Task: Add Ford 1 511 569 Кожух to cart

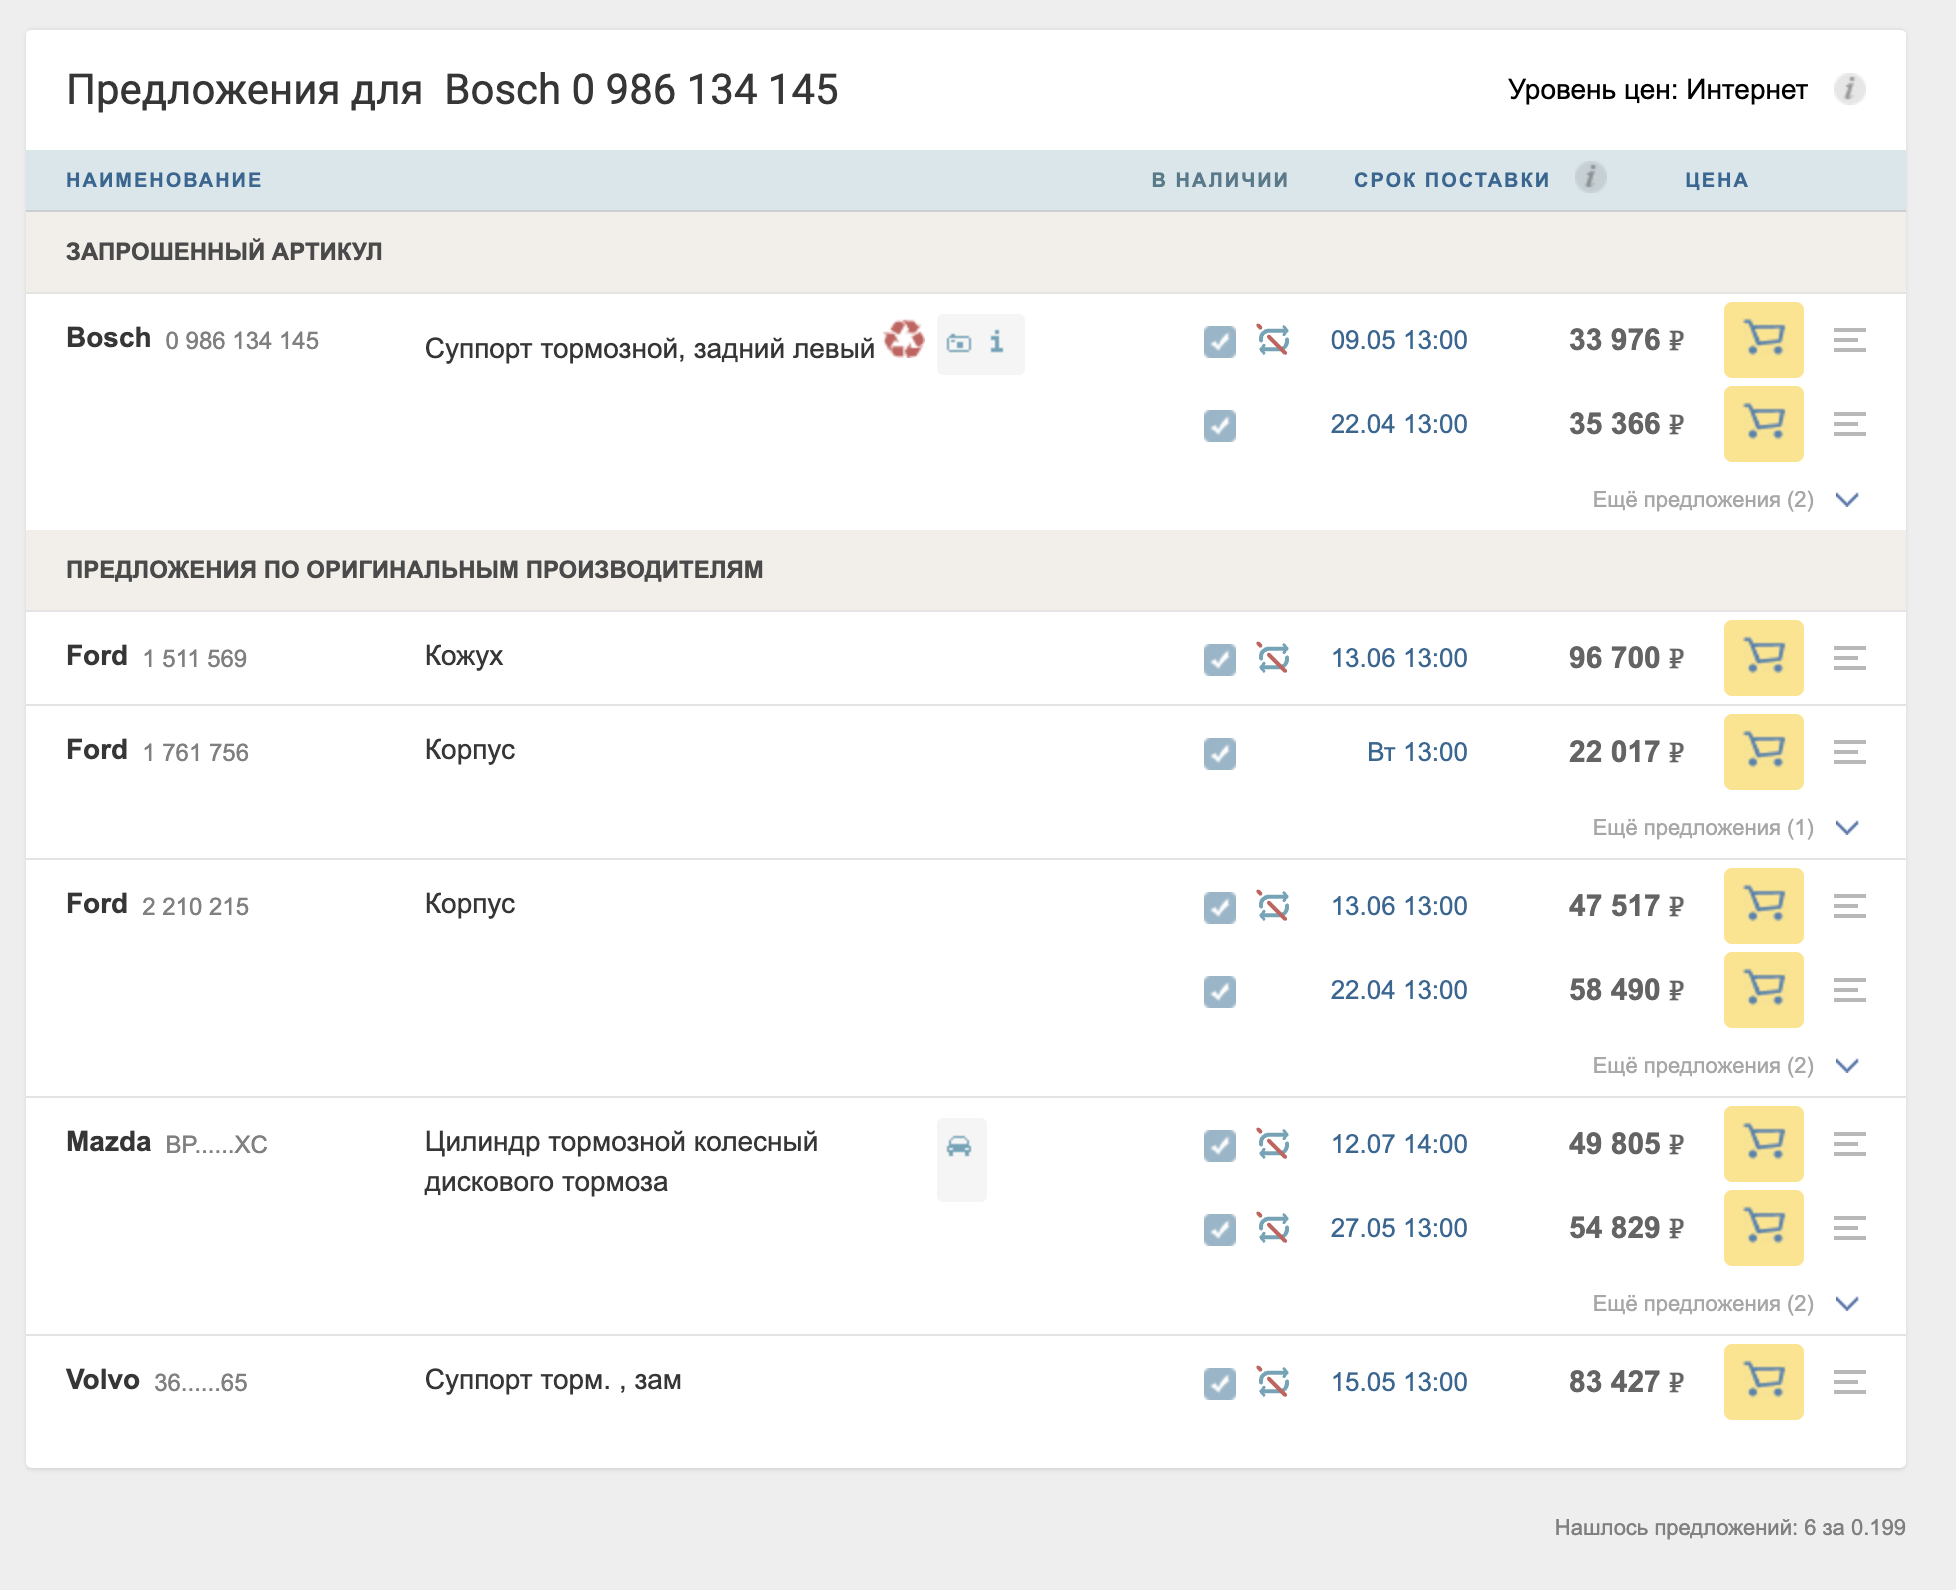Action: pyautogui.click(x=1763, y=658)
